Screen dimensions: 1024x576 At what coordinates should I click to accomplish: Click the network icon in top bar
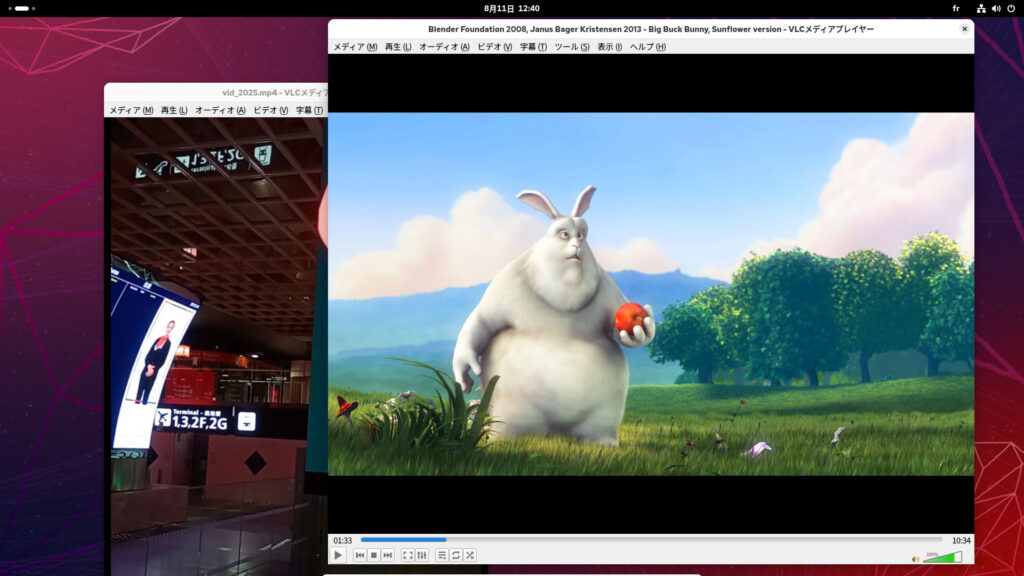(980, 8)
